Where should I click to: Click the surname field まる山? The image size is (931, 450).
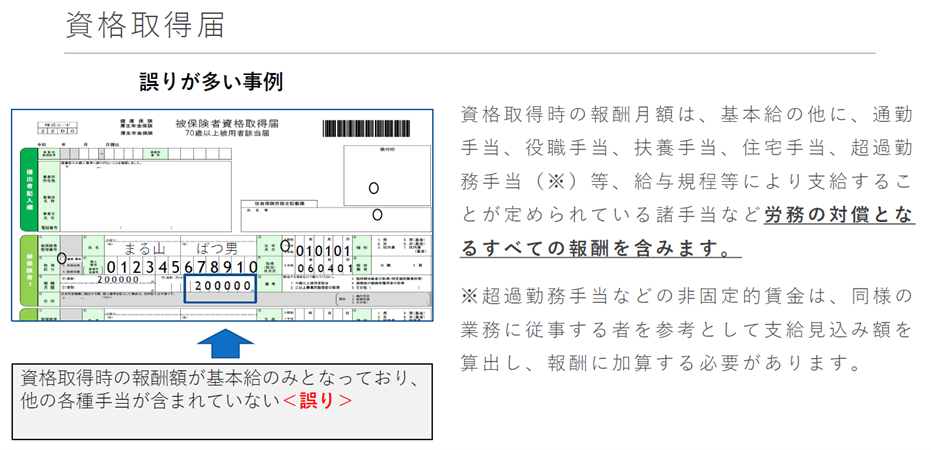pyautogui.click(x=144, y=248)
